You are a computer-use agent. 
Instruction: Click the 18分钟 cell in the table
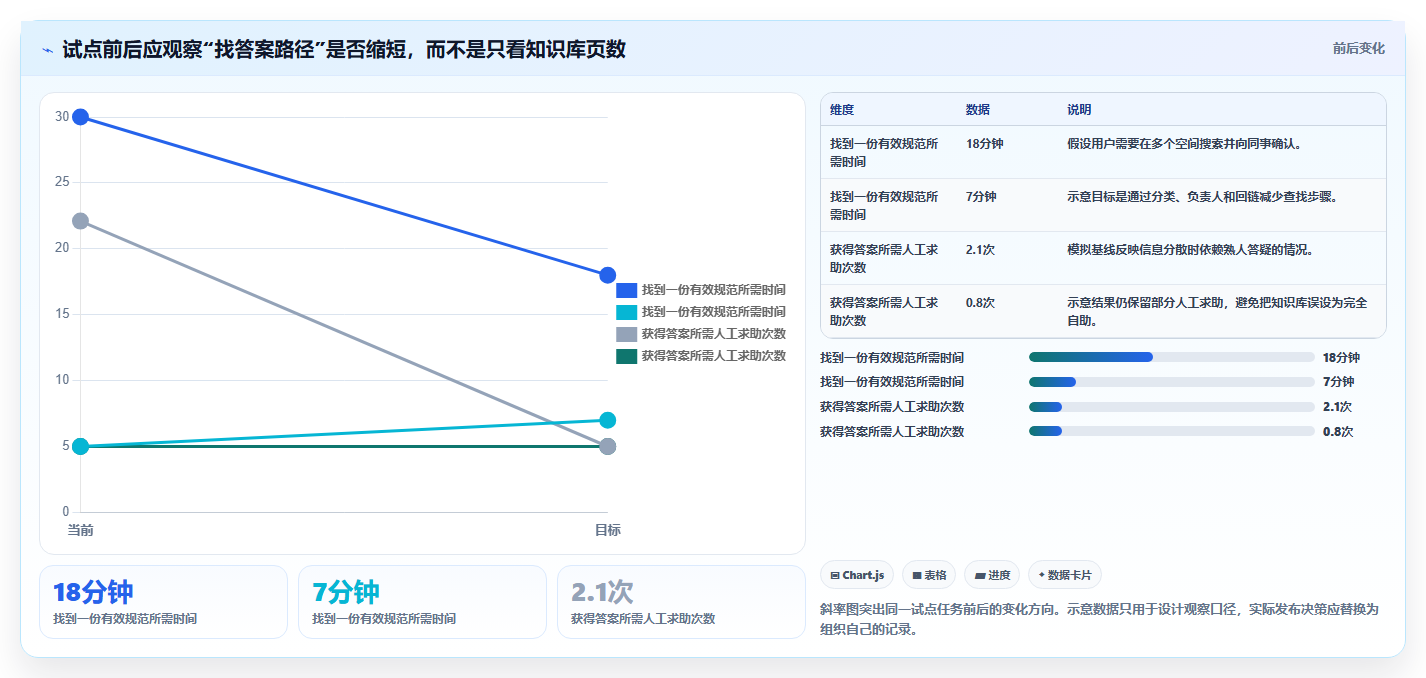984,143
